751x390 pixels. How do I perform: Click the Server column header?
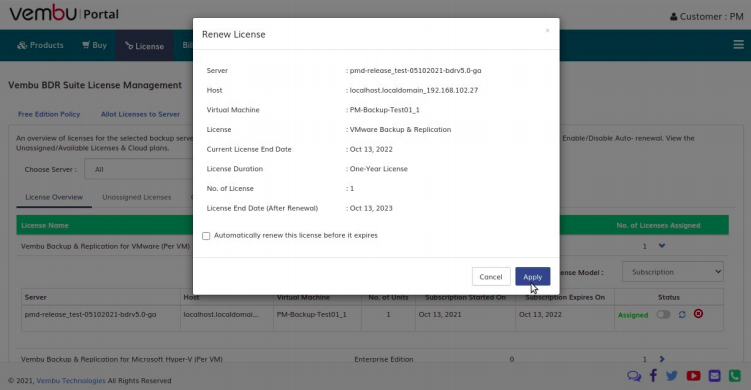(35, 297)
